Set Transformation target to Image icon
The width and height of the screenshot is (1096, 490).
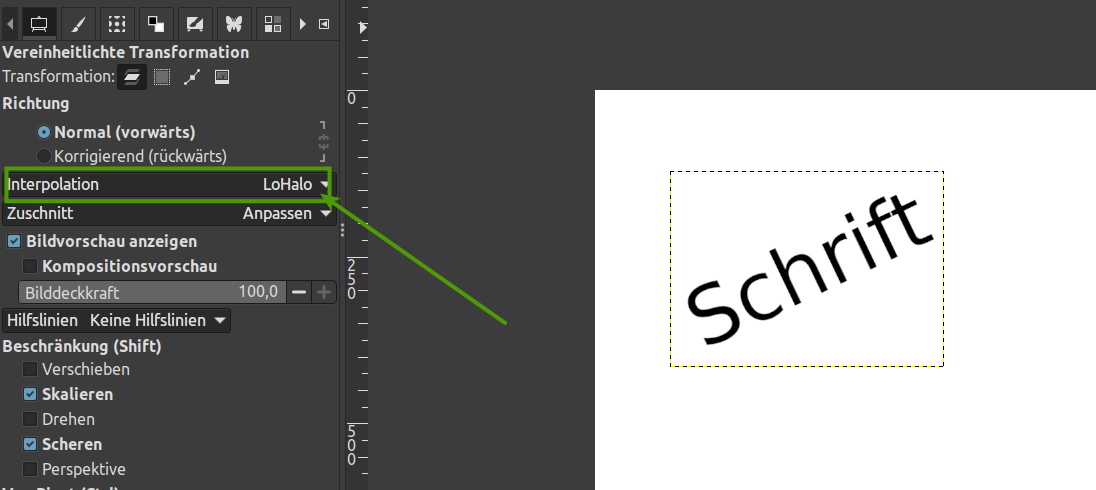point(222,77)
